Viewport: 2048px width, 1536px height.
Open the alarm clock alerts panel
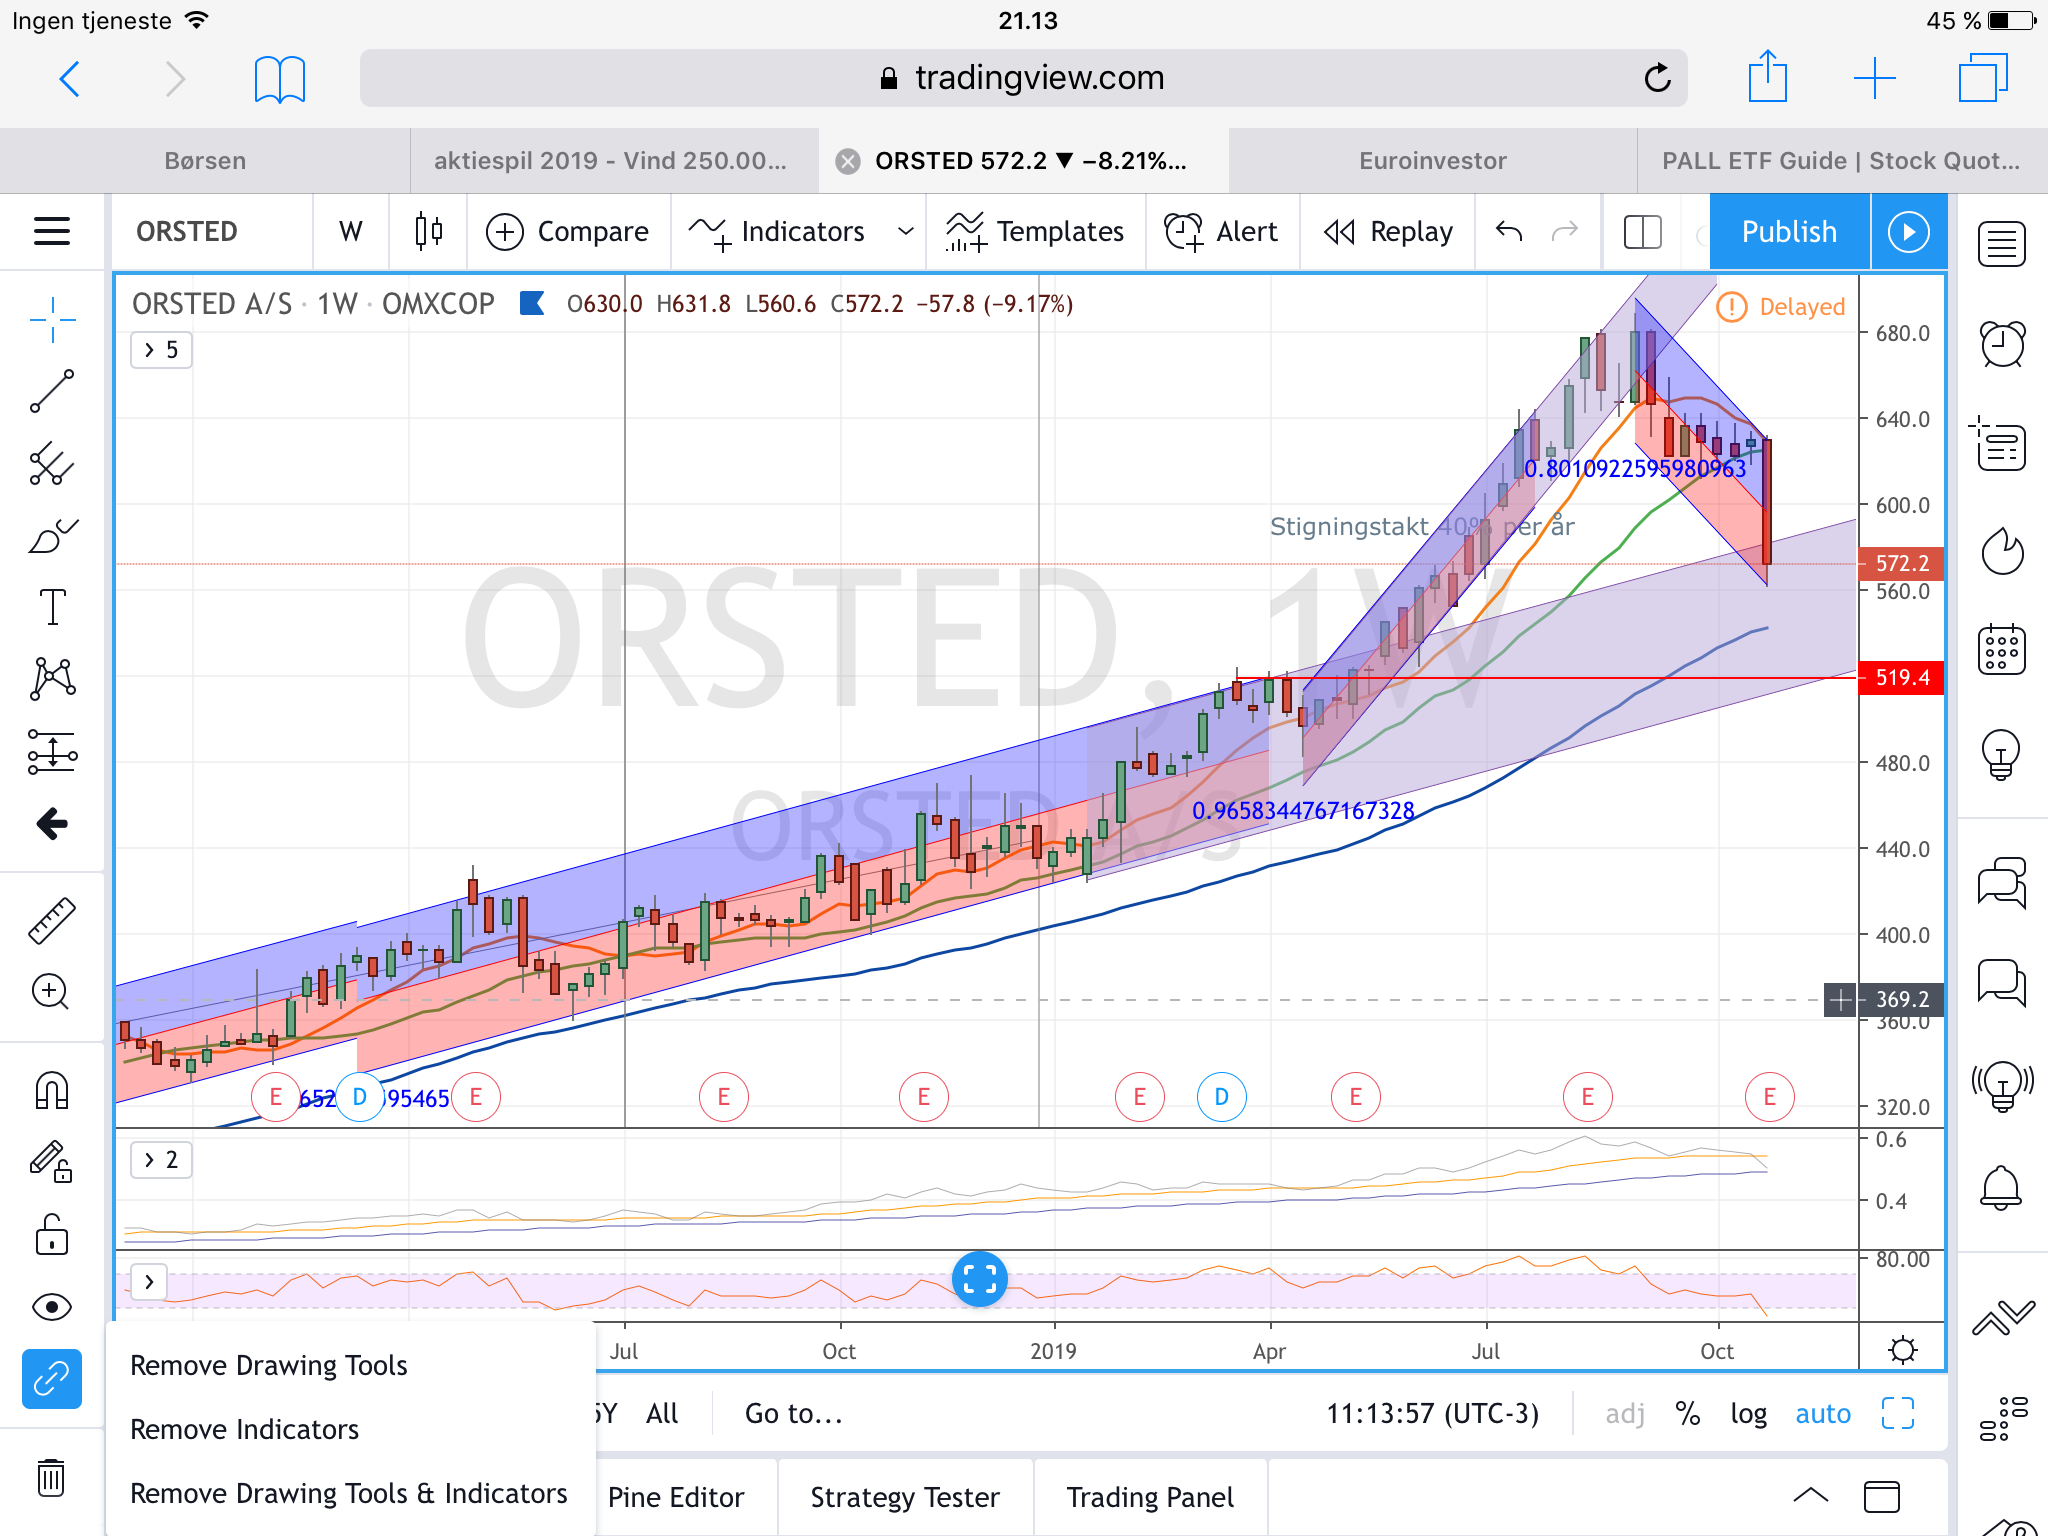pyautogui.click(x=2002, y=345)
